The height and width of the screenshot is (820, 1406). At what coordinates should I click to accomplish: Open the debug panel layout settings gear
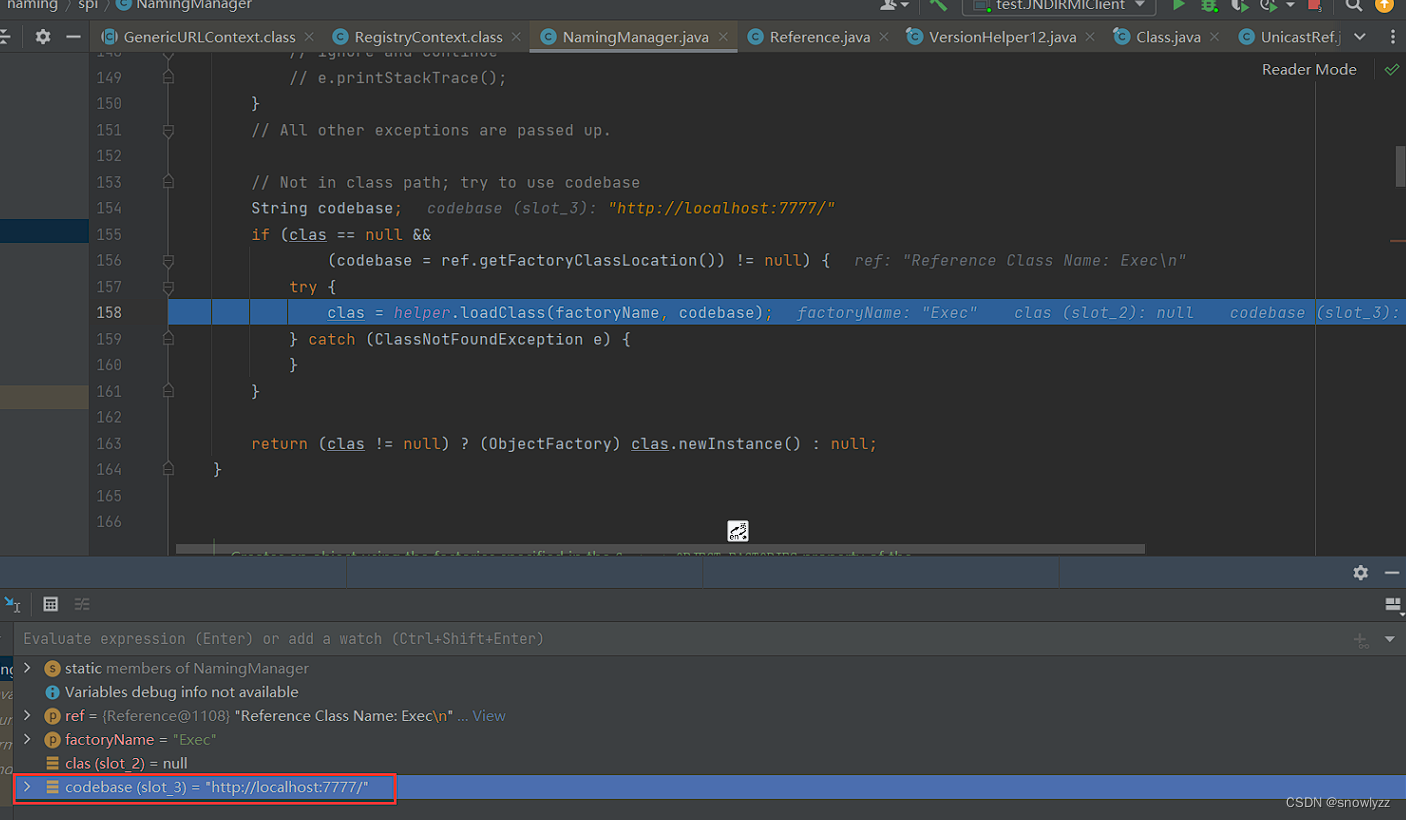1361,572
